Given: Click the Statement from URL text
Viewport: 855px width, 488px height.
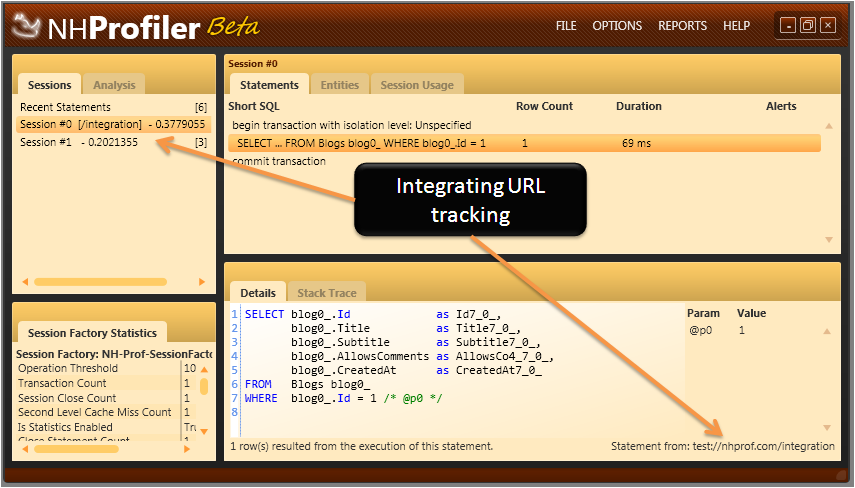Looking at the screenshot, I should tap(722, 446).
